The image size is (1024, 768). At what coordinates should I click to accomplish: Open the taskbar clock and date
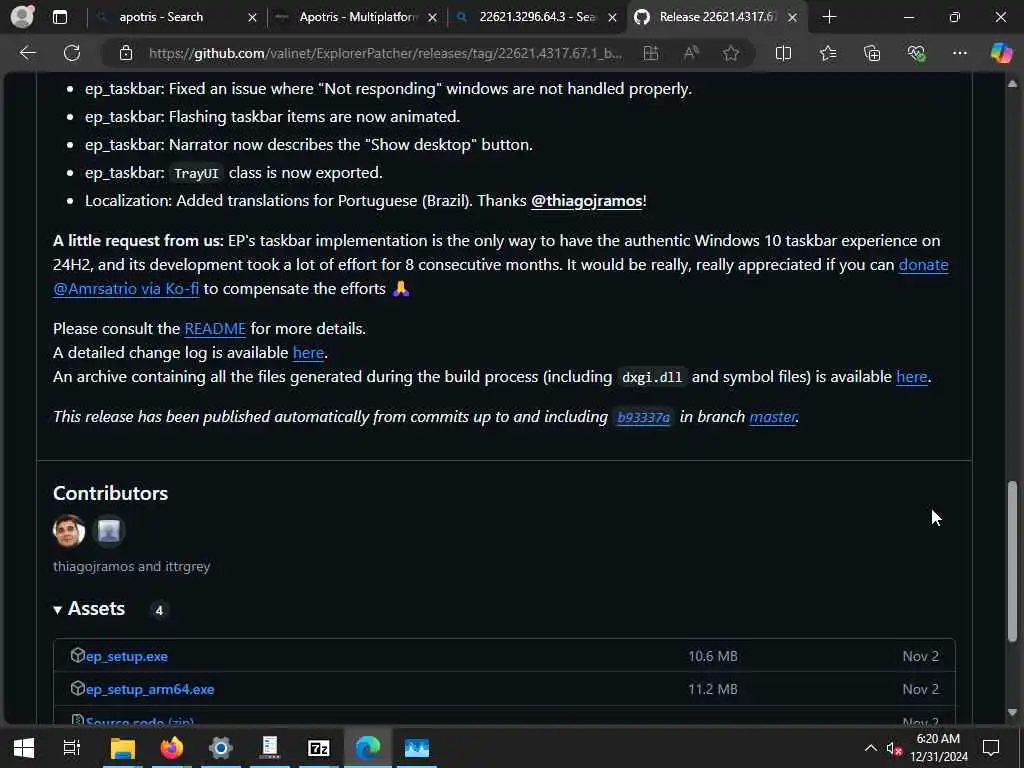[938, 748]
